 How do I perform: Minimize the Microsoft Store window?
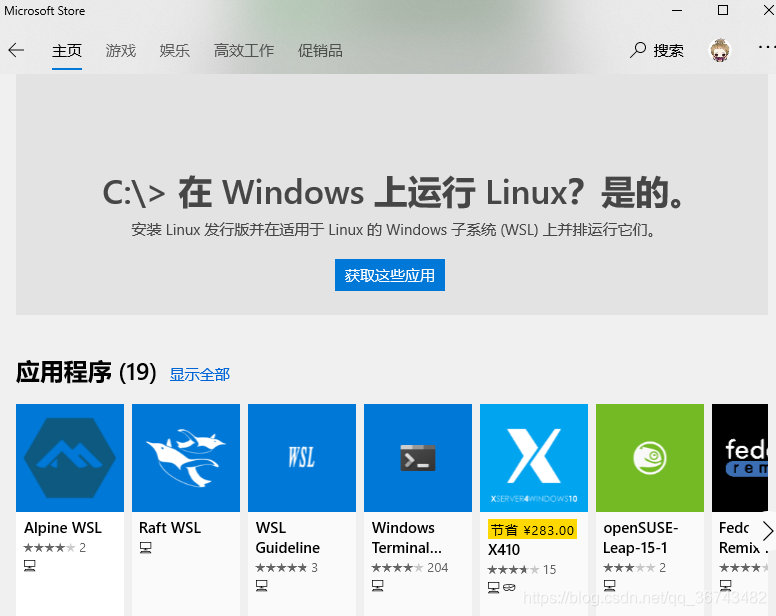coord(677,10)
